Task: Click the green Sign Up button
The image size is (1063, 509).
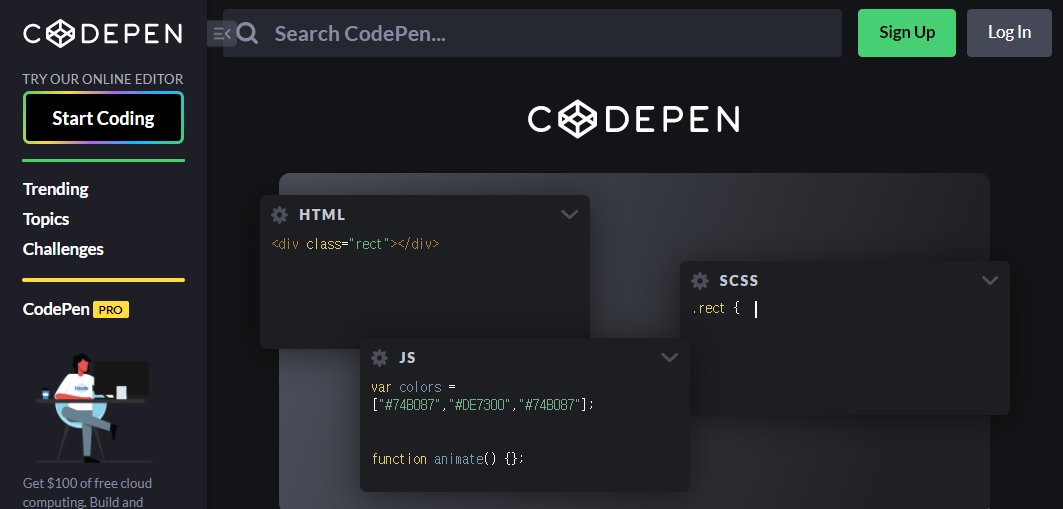Action: coord(906,33)
